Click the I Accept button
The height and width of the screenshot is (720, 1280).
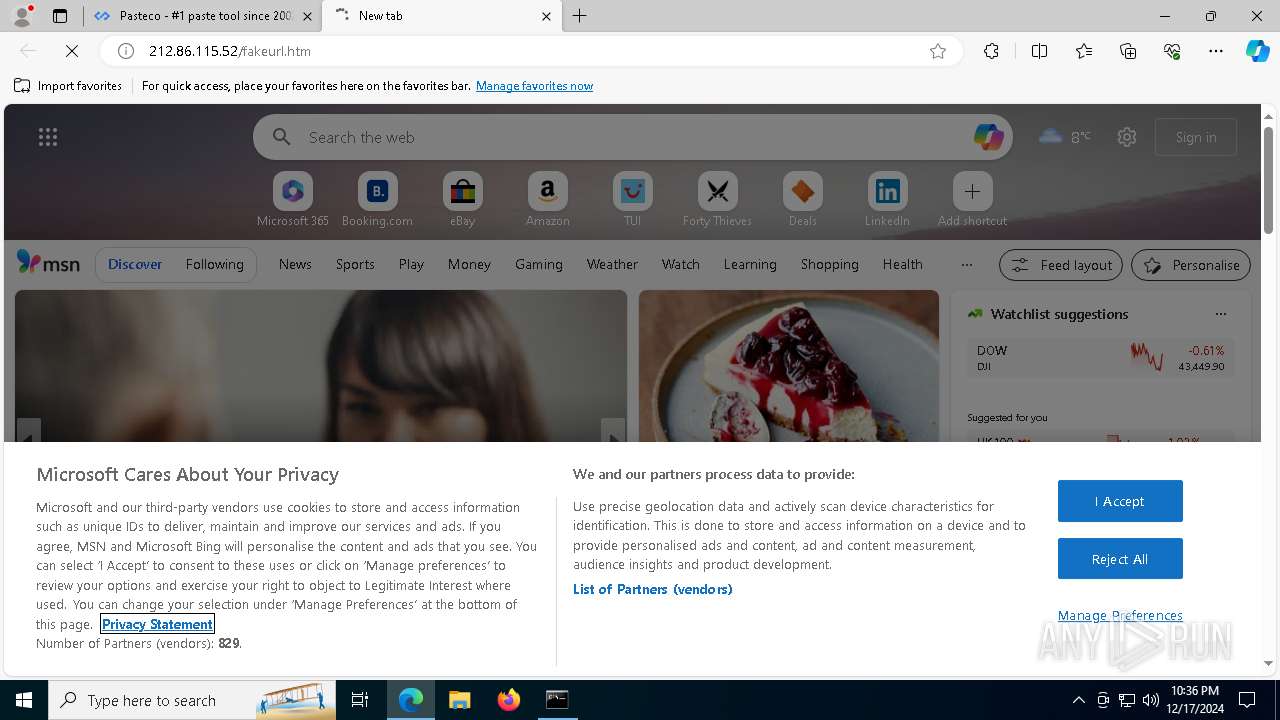1120,501
